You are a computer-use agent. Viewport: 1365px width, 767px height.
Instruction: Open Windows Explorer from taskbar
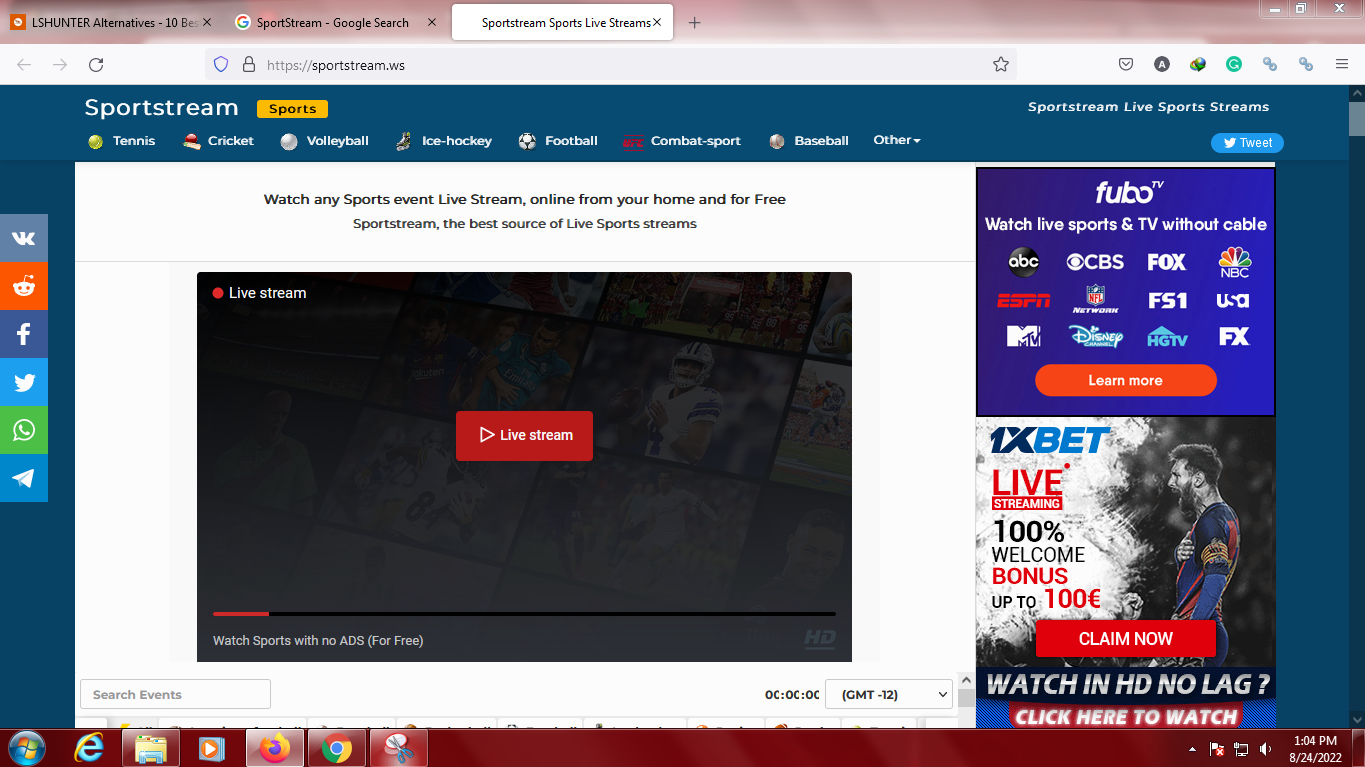click(151, 748)
